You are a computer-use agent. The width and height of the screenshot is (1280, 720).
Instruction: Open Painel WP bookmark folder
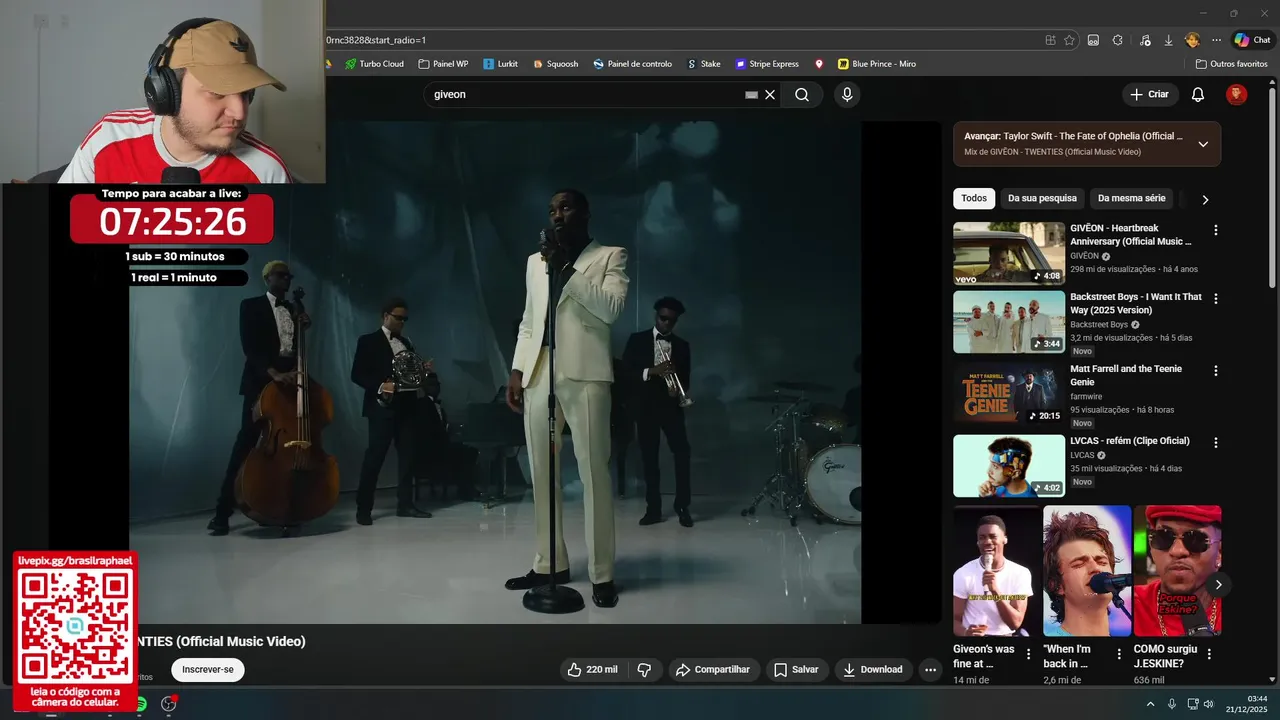443,64
